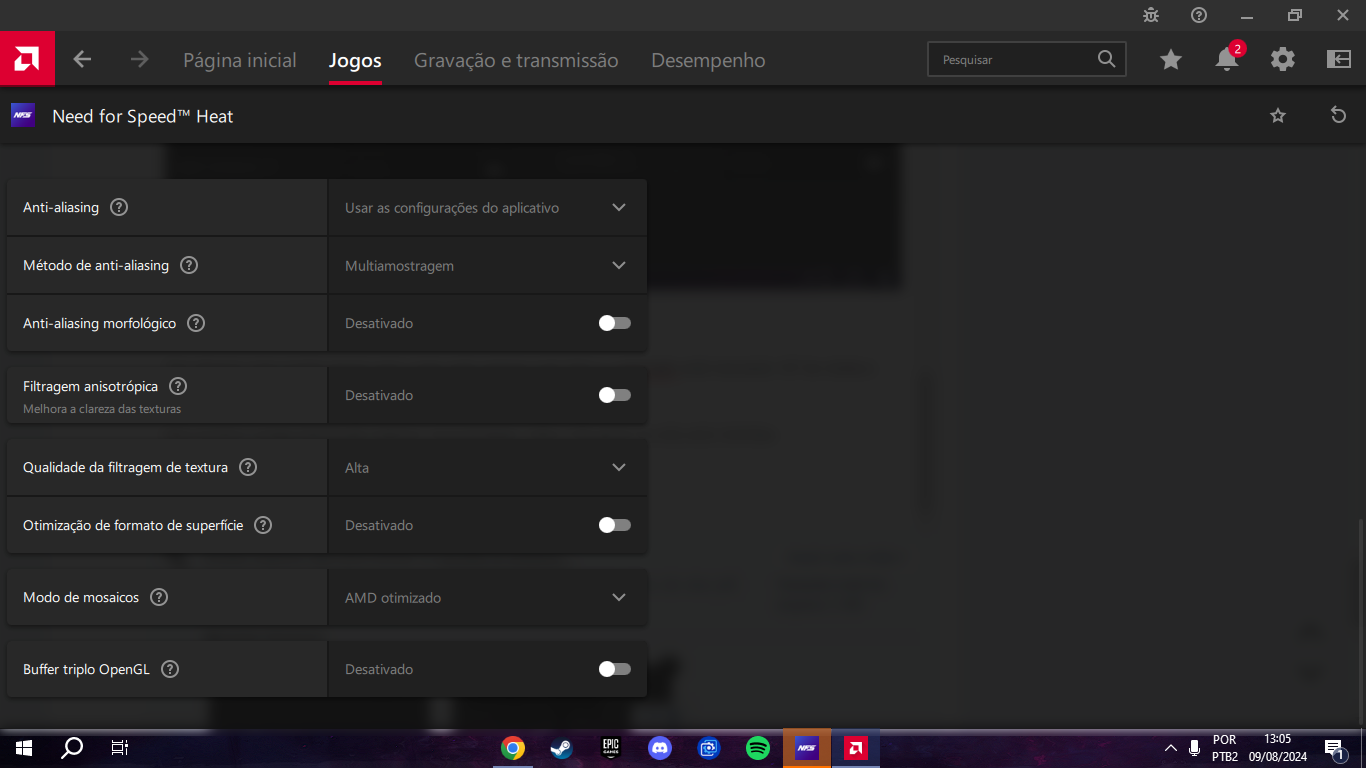Enable Buffer triplo OpenGL toggle

(614, 669)
